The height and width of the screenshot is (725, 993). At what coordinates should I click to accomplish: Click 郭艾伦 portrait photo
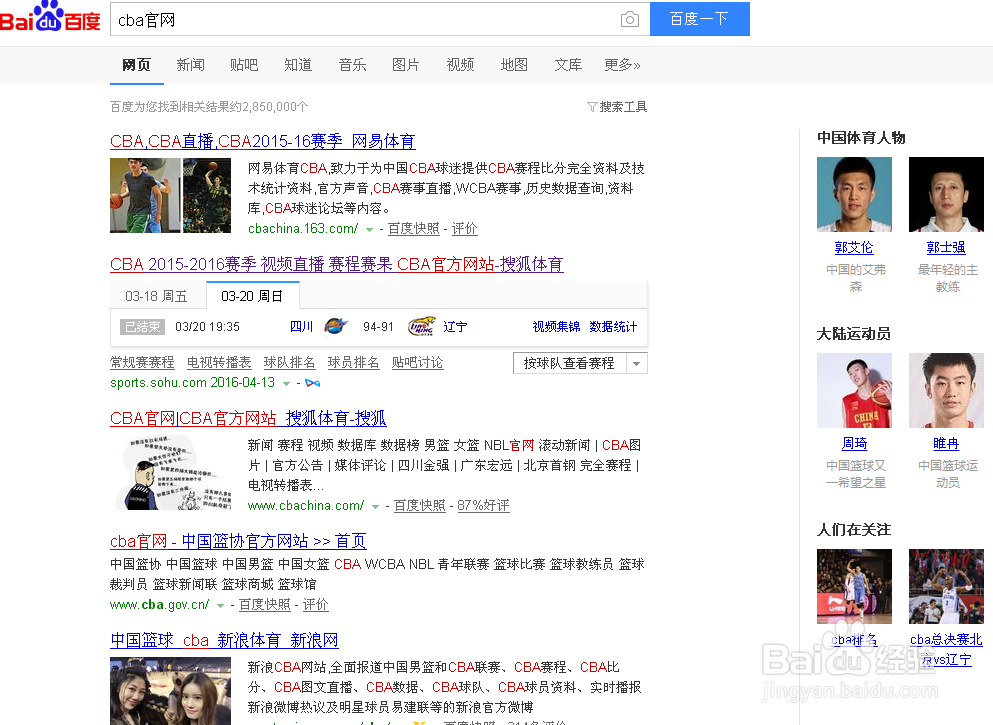click(x=854, y=194)
